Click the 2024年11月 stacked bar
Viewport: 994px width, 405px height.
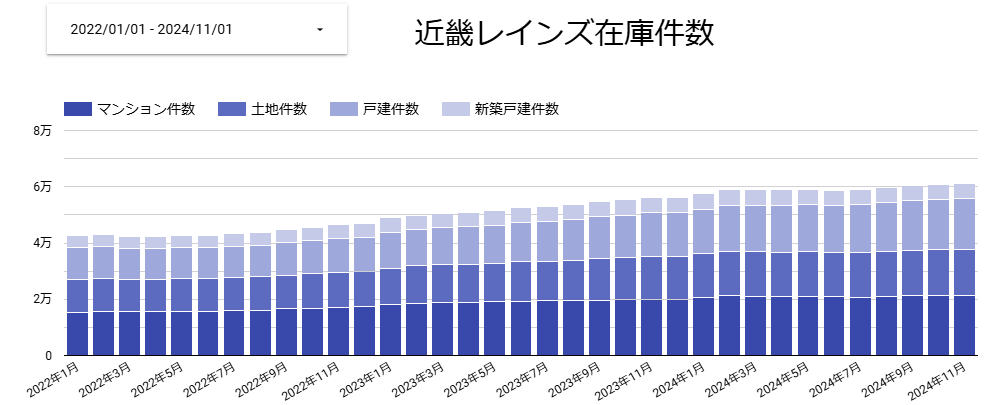(965, 269)
